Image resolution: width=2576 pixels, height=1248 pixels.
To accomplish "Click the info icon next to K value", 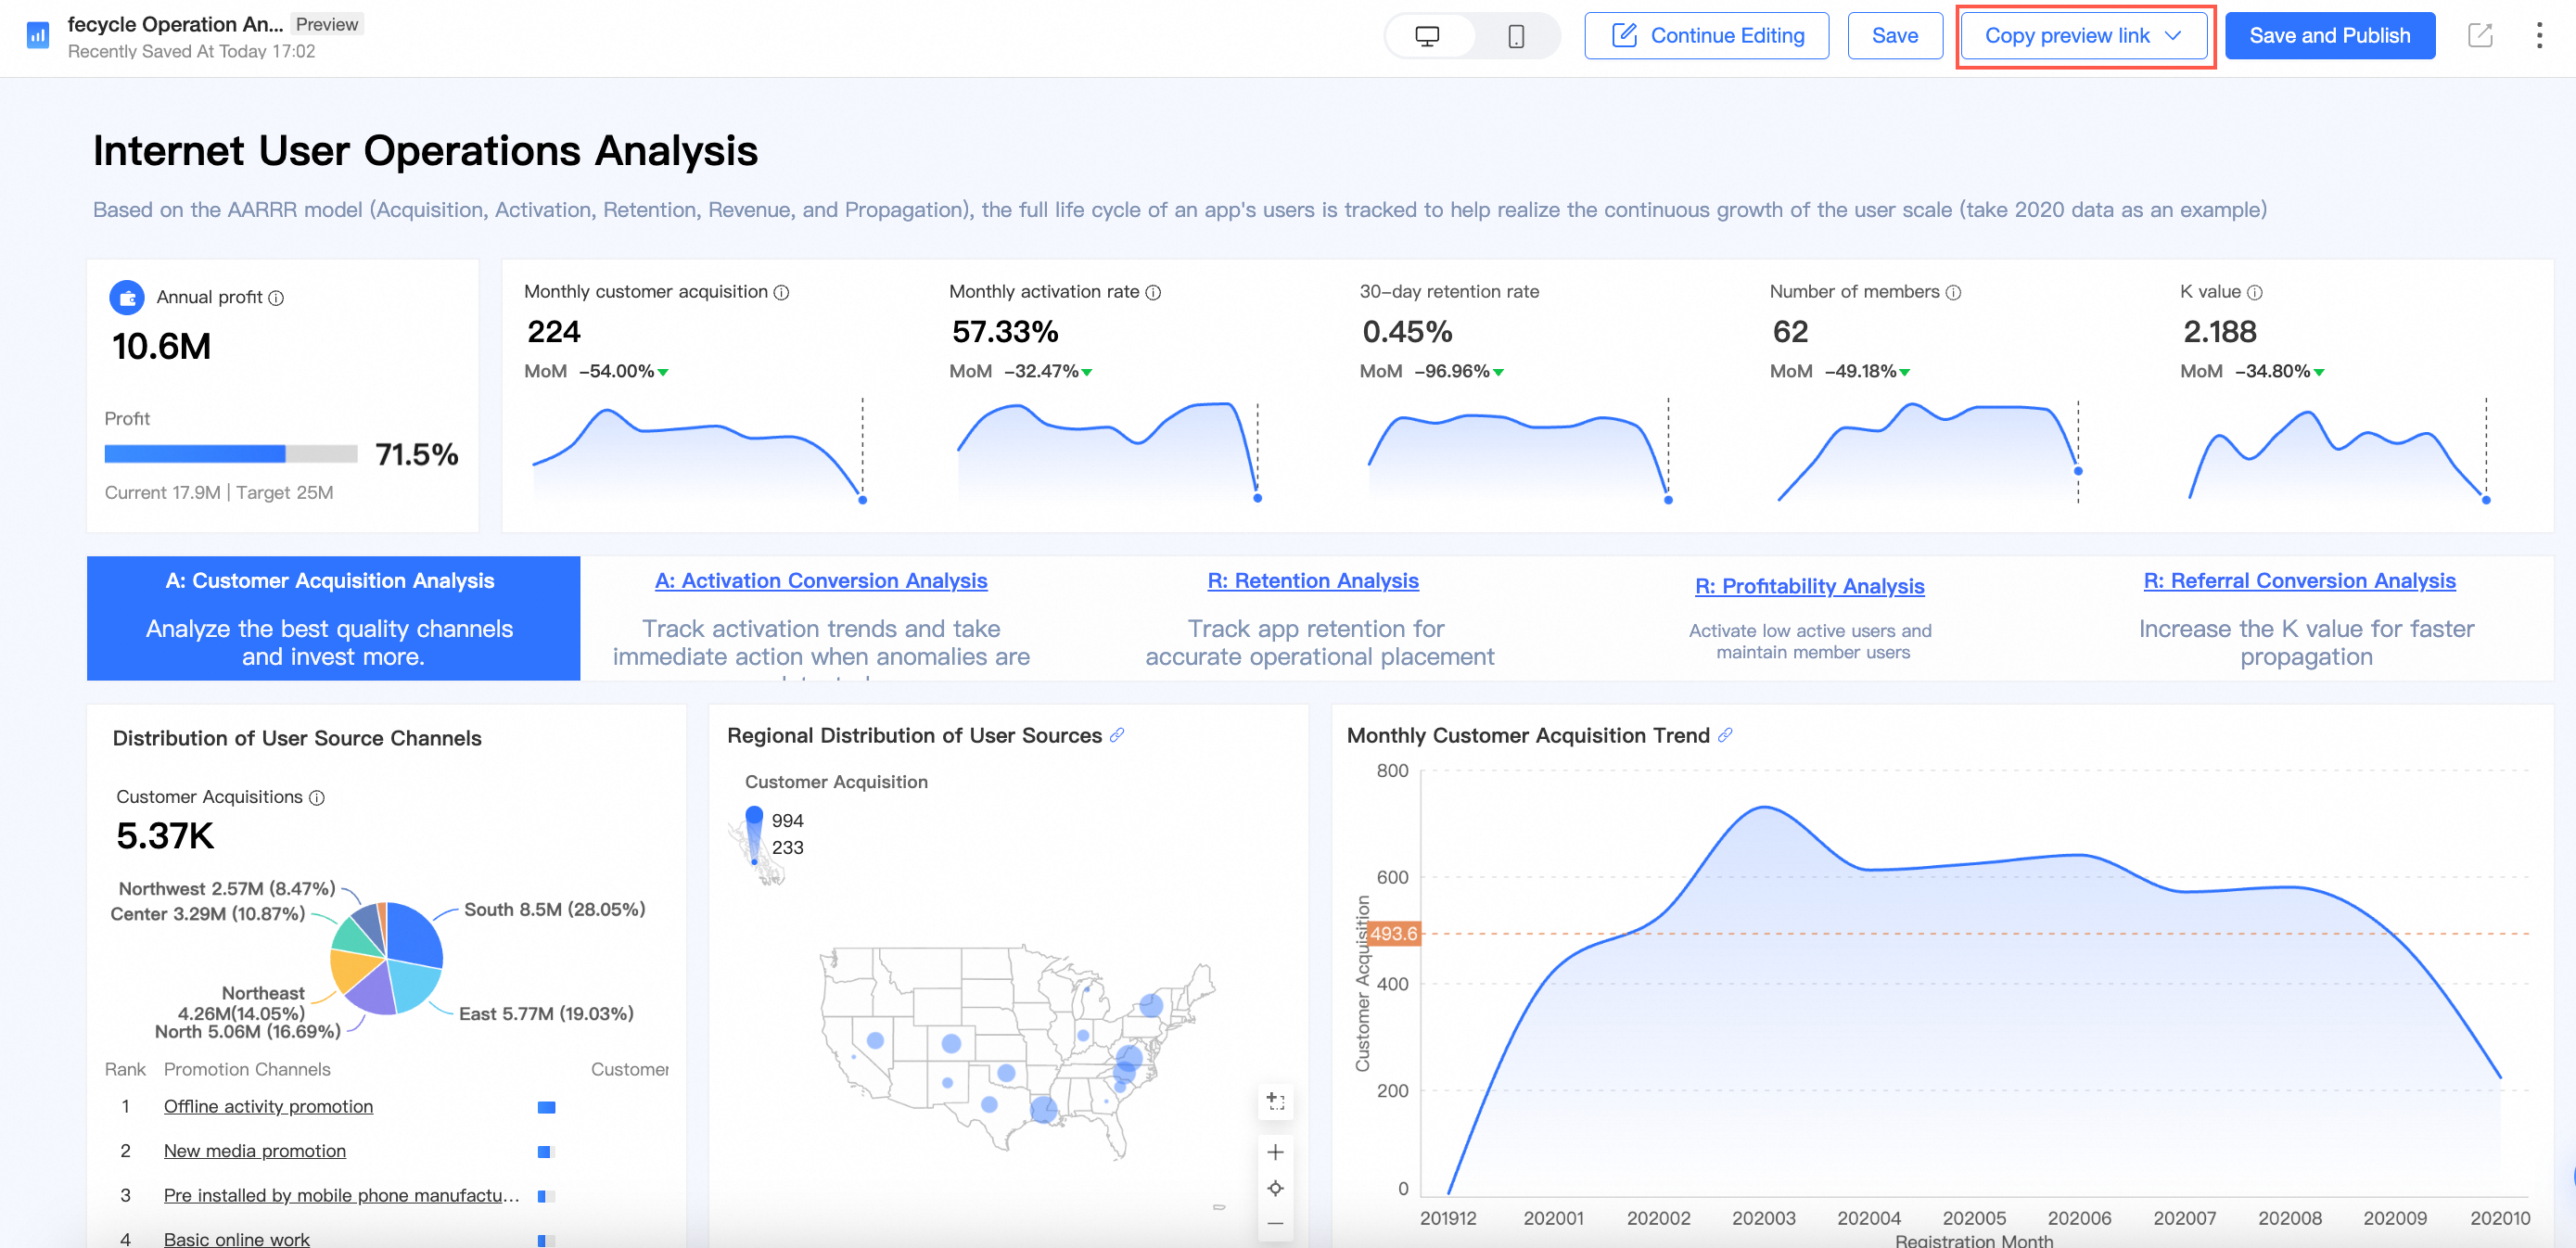I will tap(2254, 292).
